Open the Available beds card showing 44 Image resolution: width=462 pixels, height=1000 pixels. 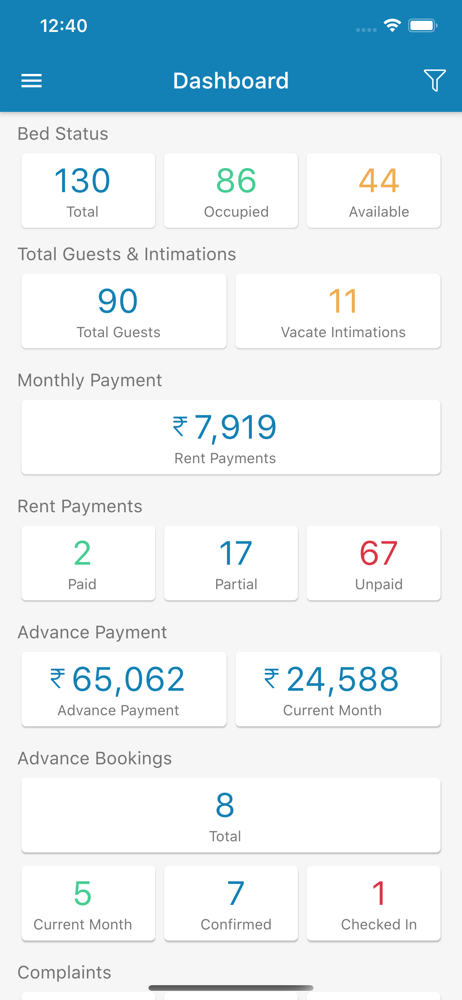374,190
